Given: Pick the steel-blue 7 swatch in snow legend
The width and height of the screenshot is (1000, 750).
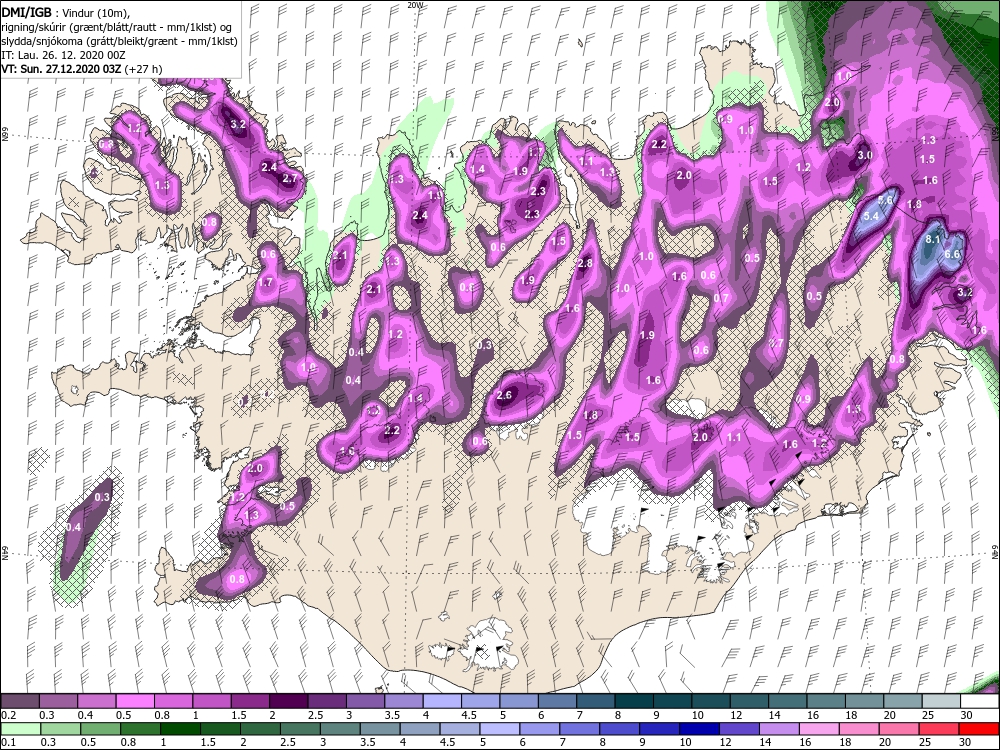Looking at the screenshot, I should pos(596,701).
